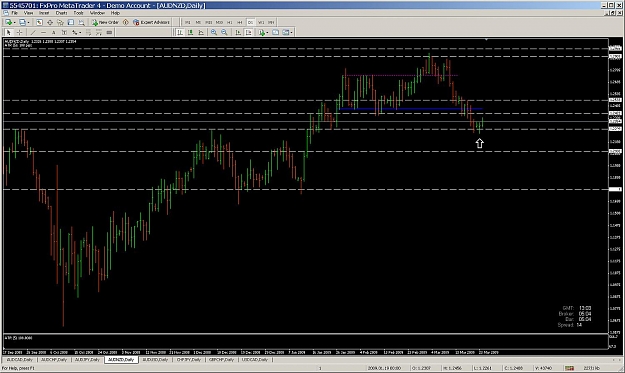Select the M15 timeframe button

[208, 22]
